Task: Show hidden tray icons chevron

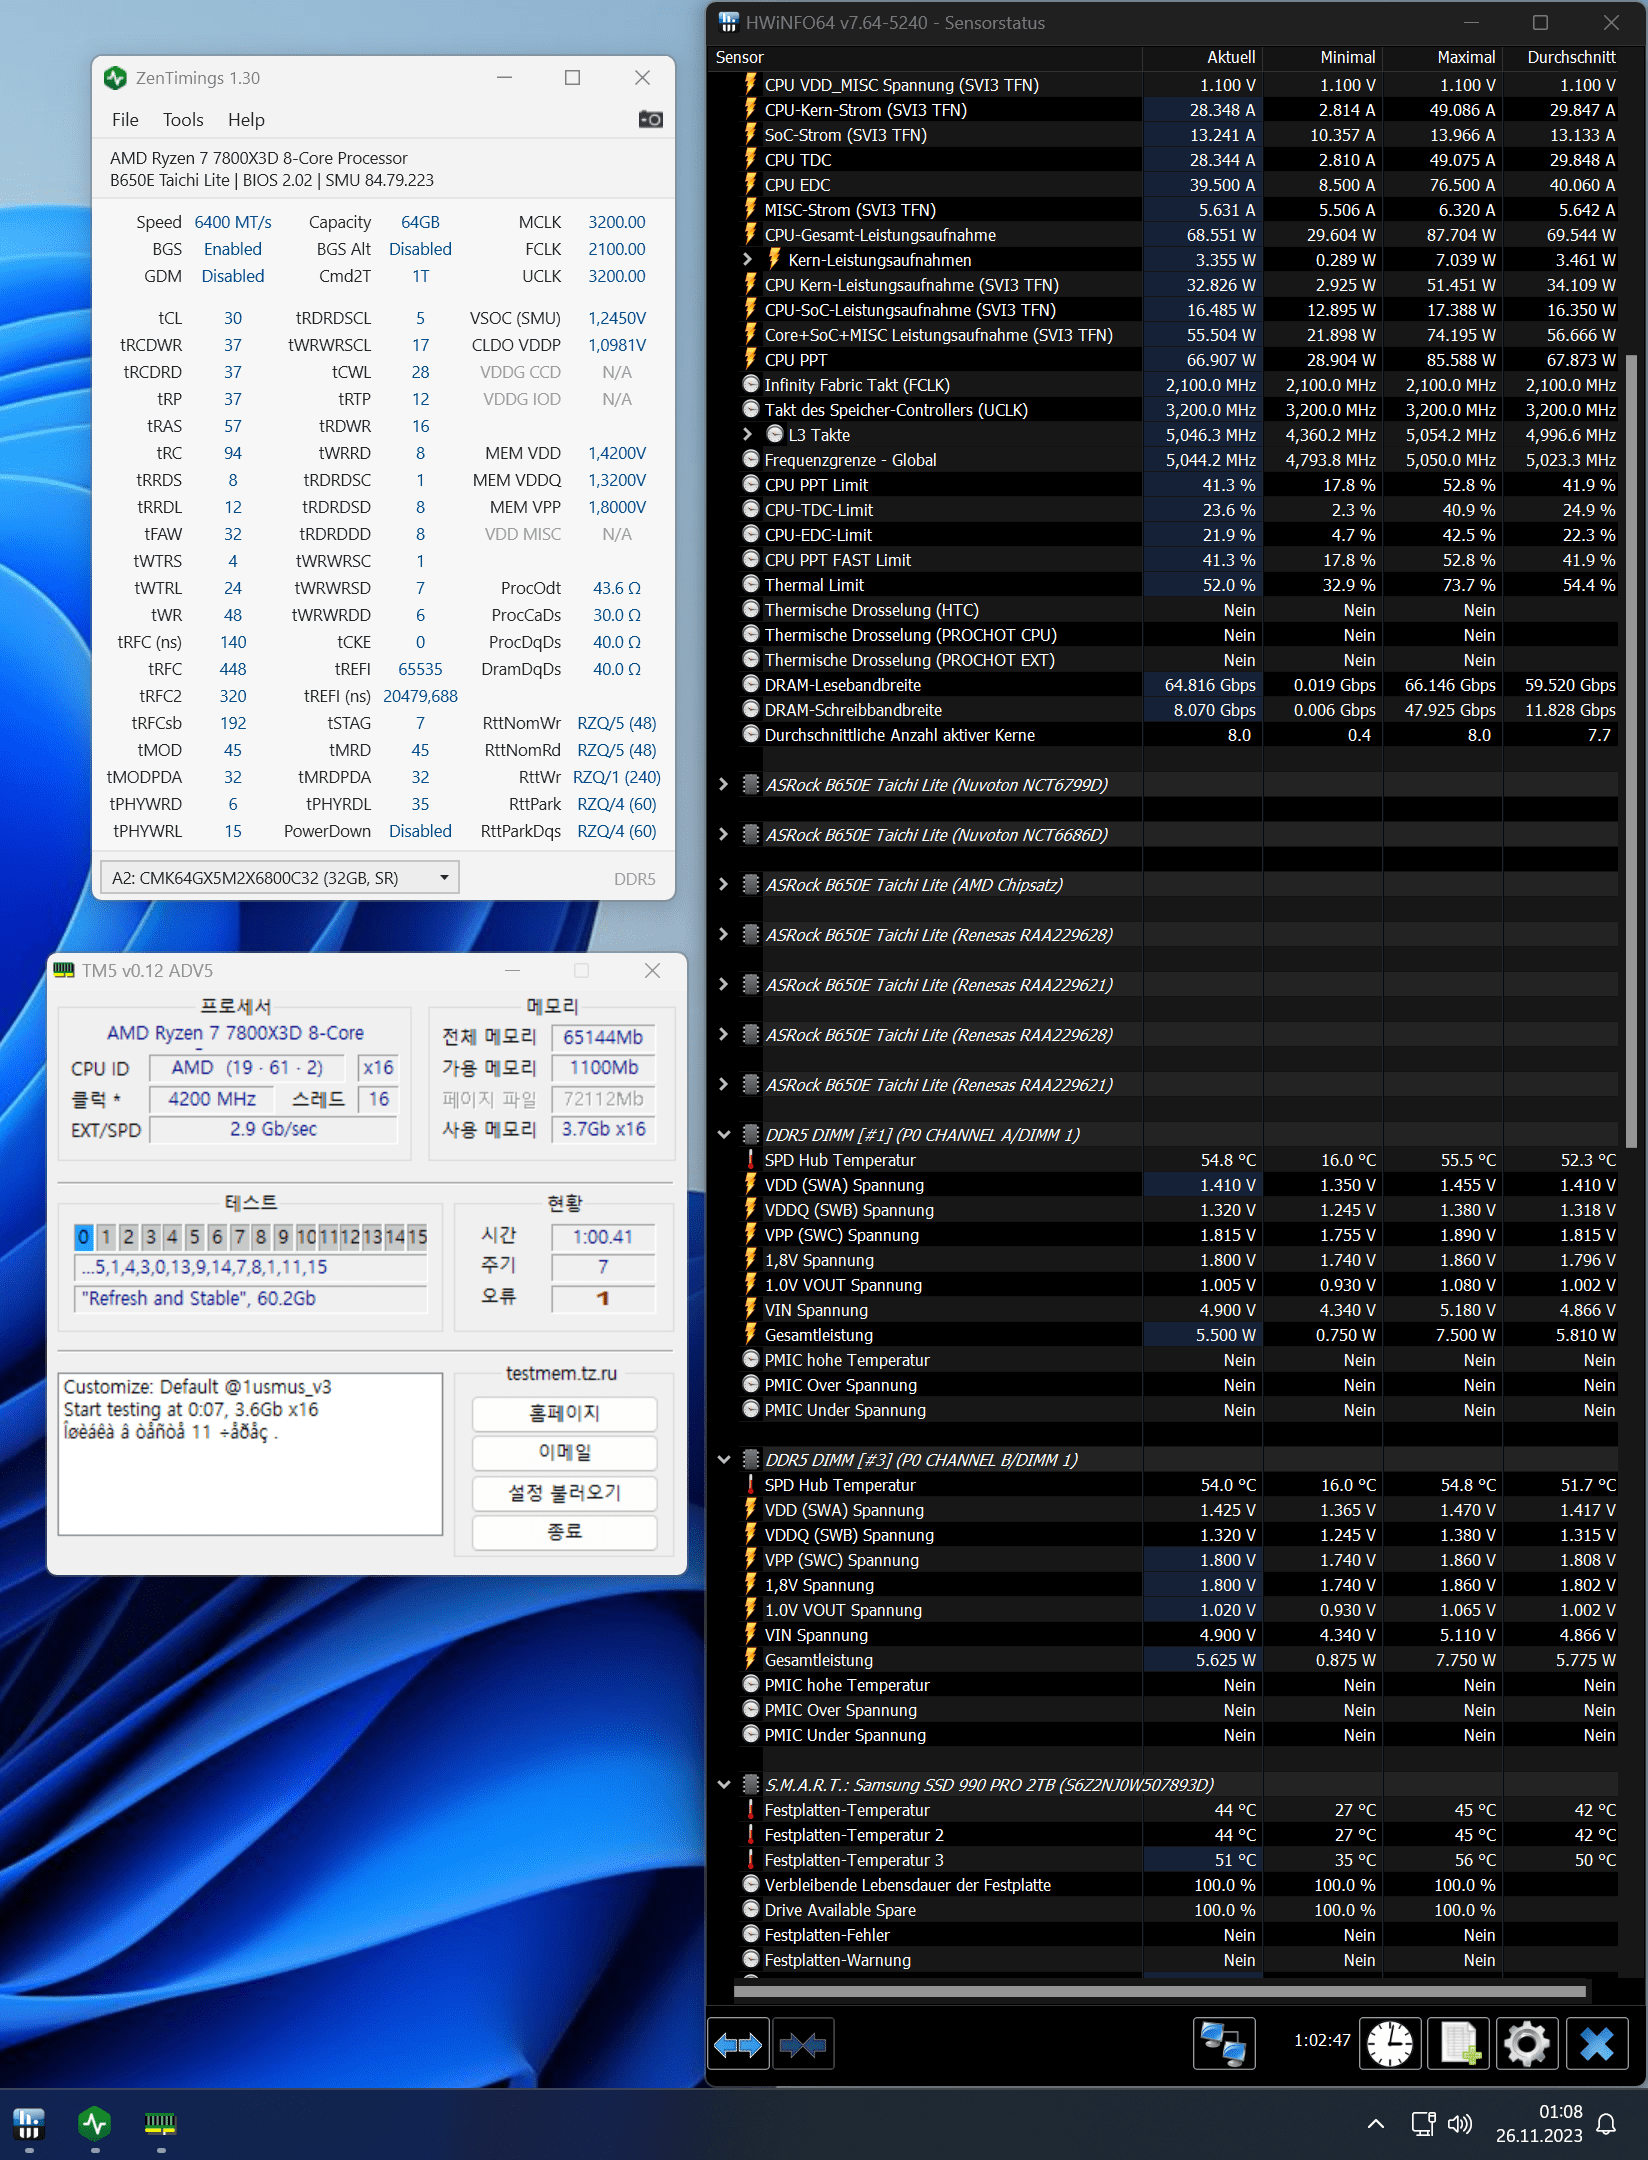Action: [1376, 2124]
